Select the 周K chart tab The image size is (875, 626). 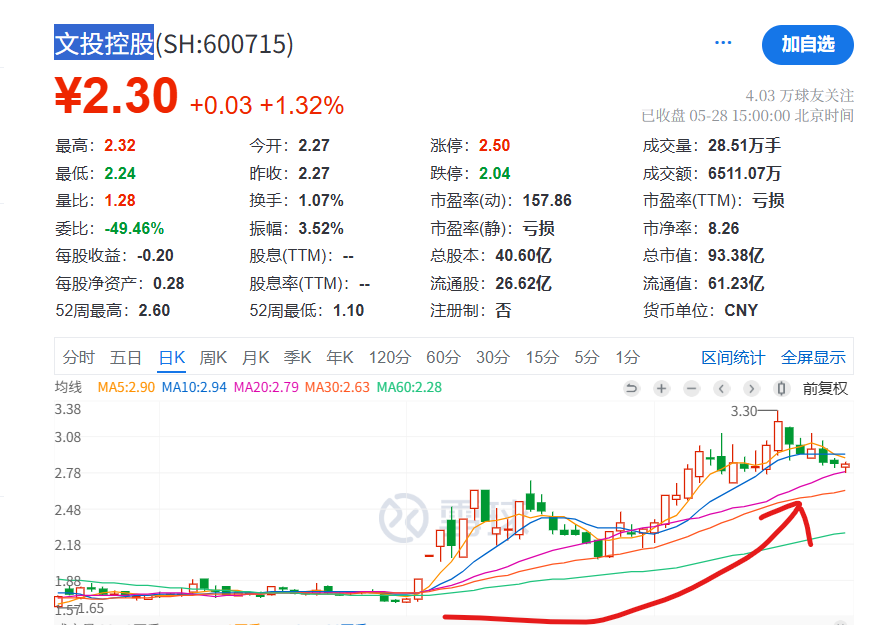(x=213, y=357)
